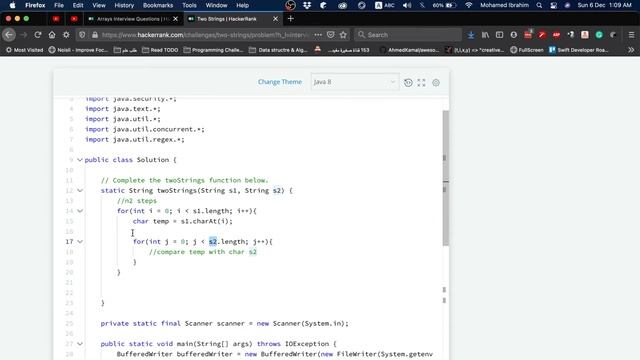The width and height of the screenshot is (640, 360).
Task: Open the page actions three-dot menu
Action: pyautogui.click(x=318, y=35)
